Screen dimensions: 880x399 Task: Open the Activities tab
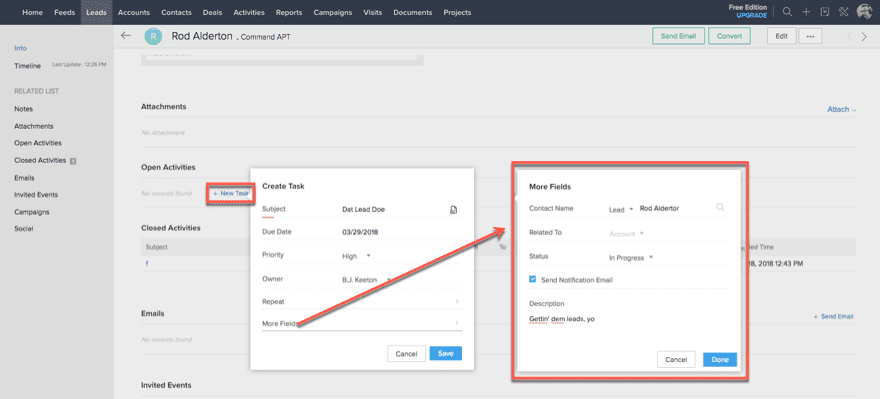coord(249,12)
